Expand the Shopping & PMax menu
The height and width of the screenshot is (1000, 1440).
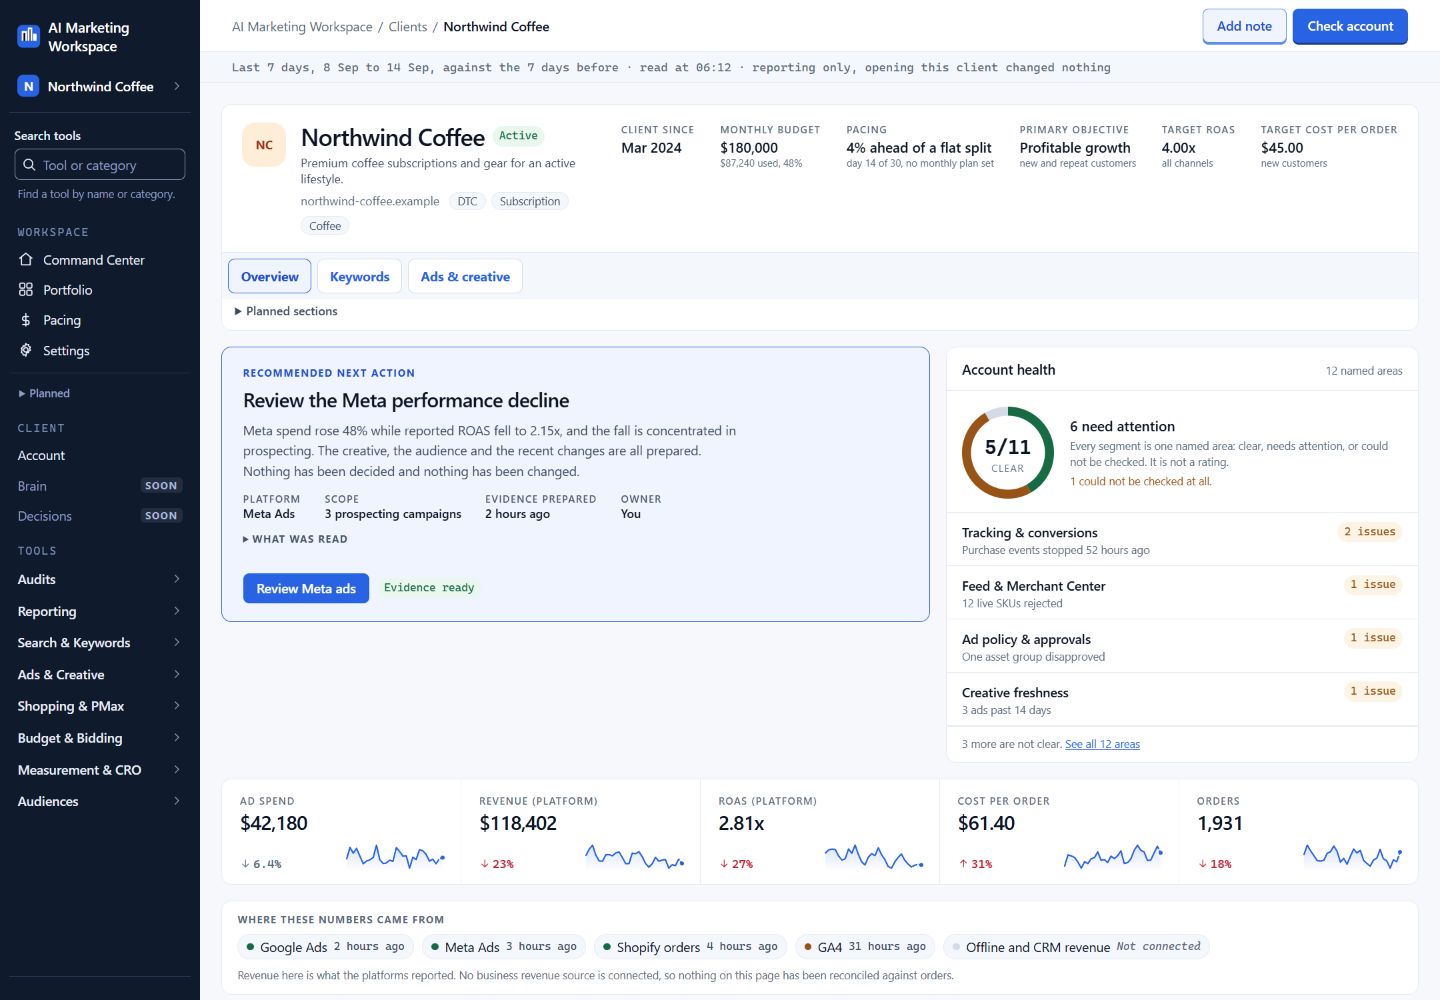coord(99,706)
